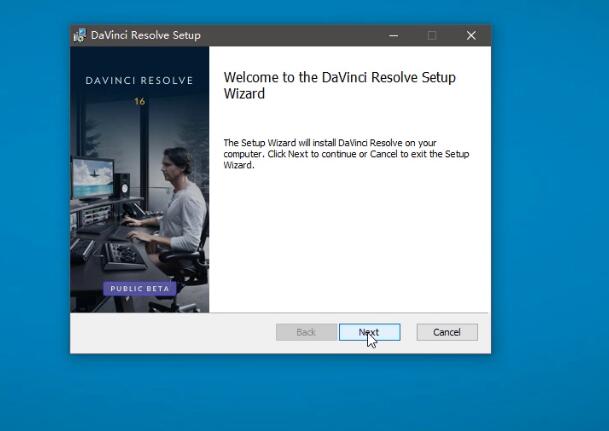Cancel the DaVinci Resolve Setup Wizard
The image size is (609, 431).
(447, 332)
